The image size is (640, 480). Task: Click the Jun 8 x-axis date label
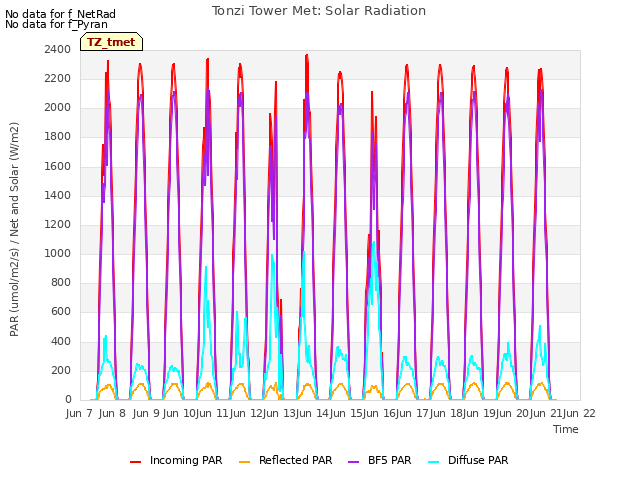click(112, 413)
